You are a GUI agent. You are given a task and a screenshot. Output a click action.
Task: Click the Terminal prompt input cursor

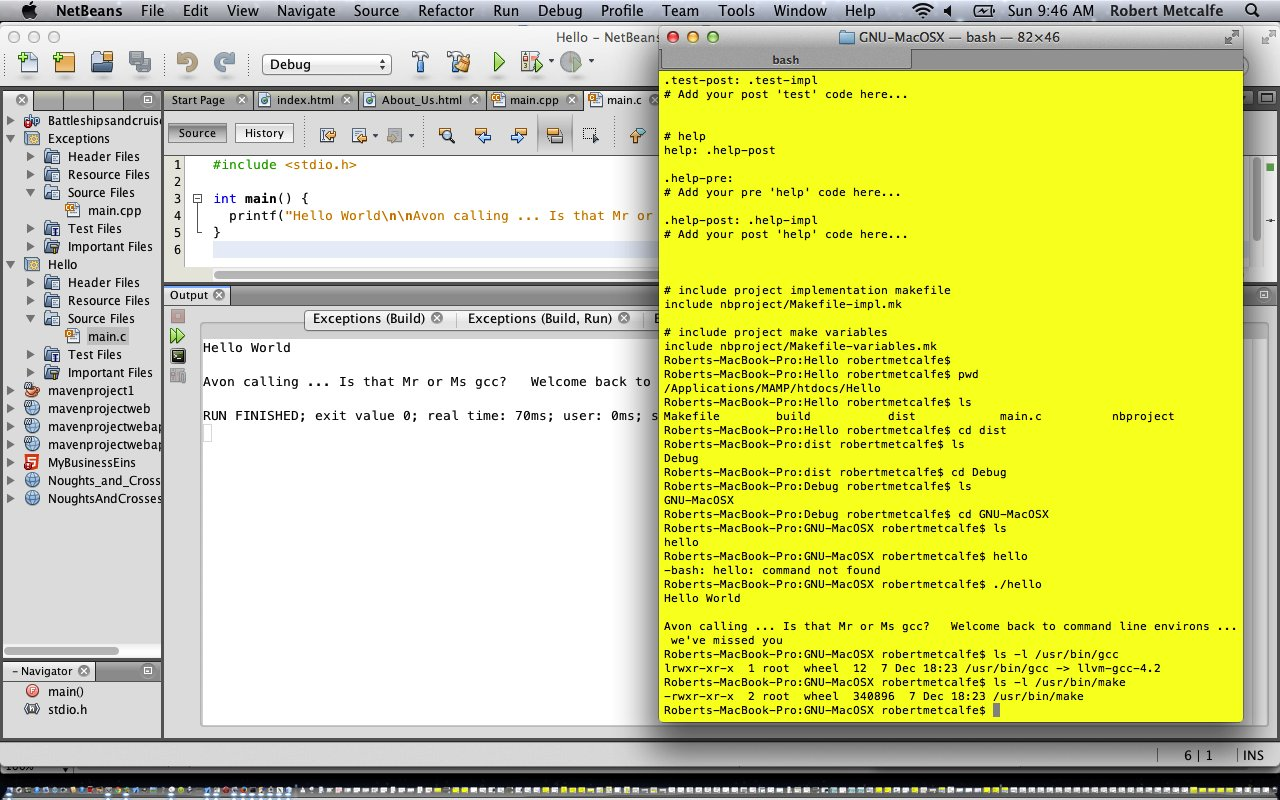pyautogui.click(x=995, y=710)
